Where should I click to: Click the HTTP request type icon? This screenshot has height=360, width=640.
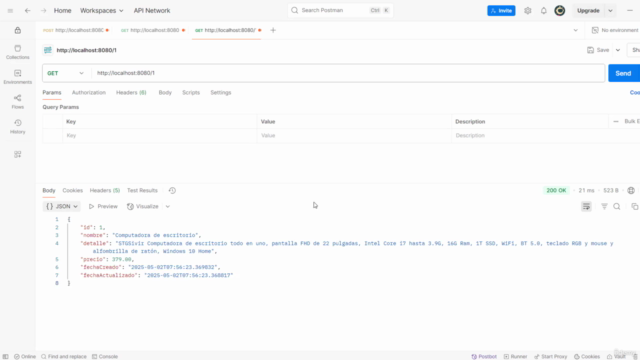(x=48, y=50)
